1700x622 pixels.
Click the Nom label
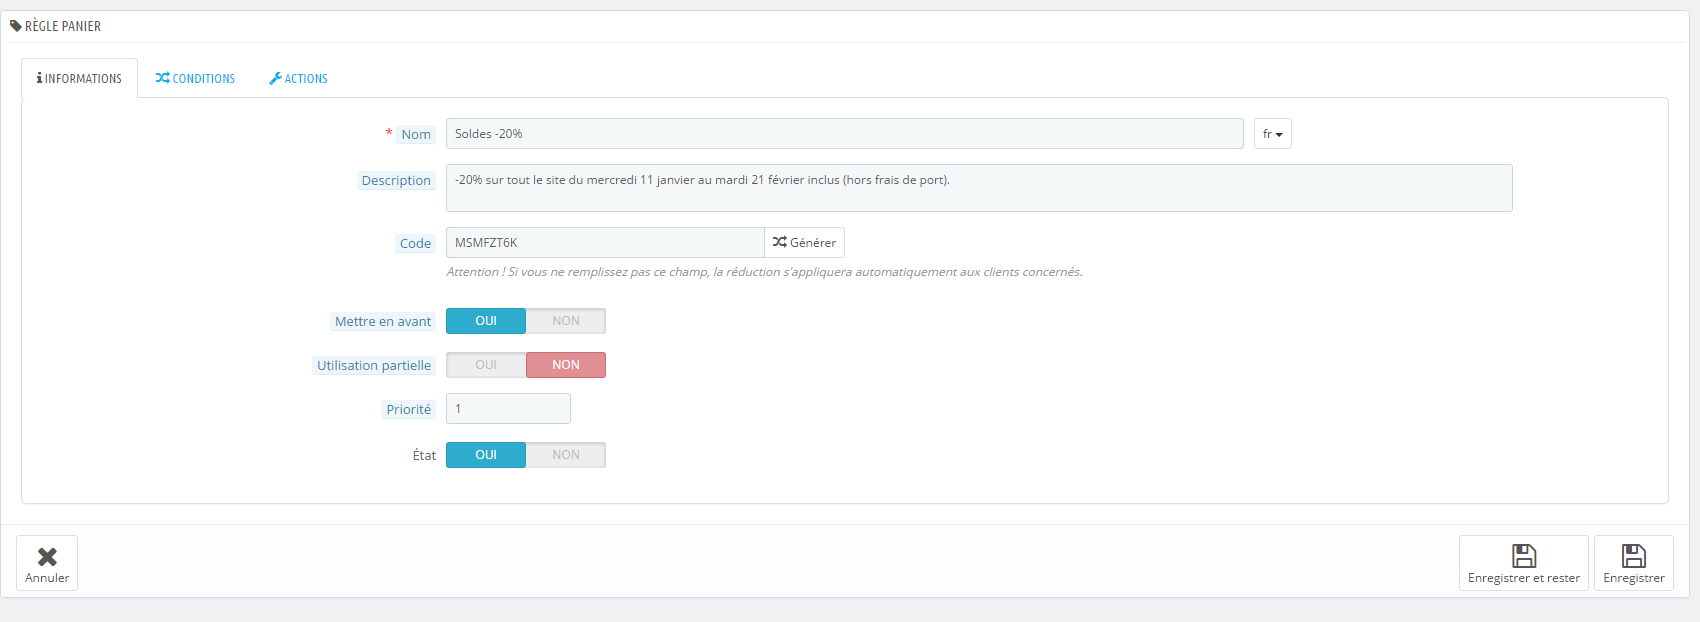[416, 135]
